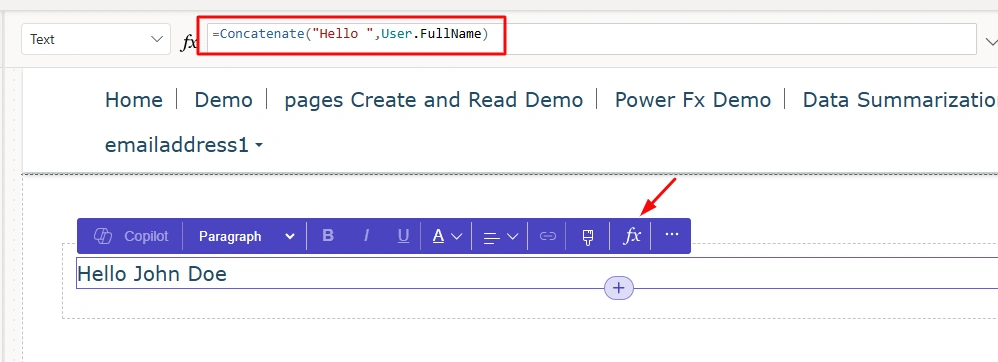Select the Hello John Doe text
Screen dimensions: 998x362
click(x=152, y=274)
